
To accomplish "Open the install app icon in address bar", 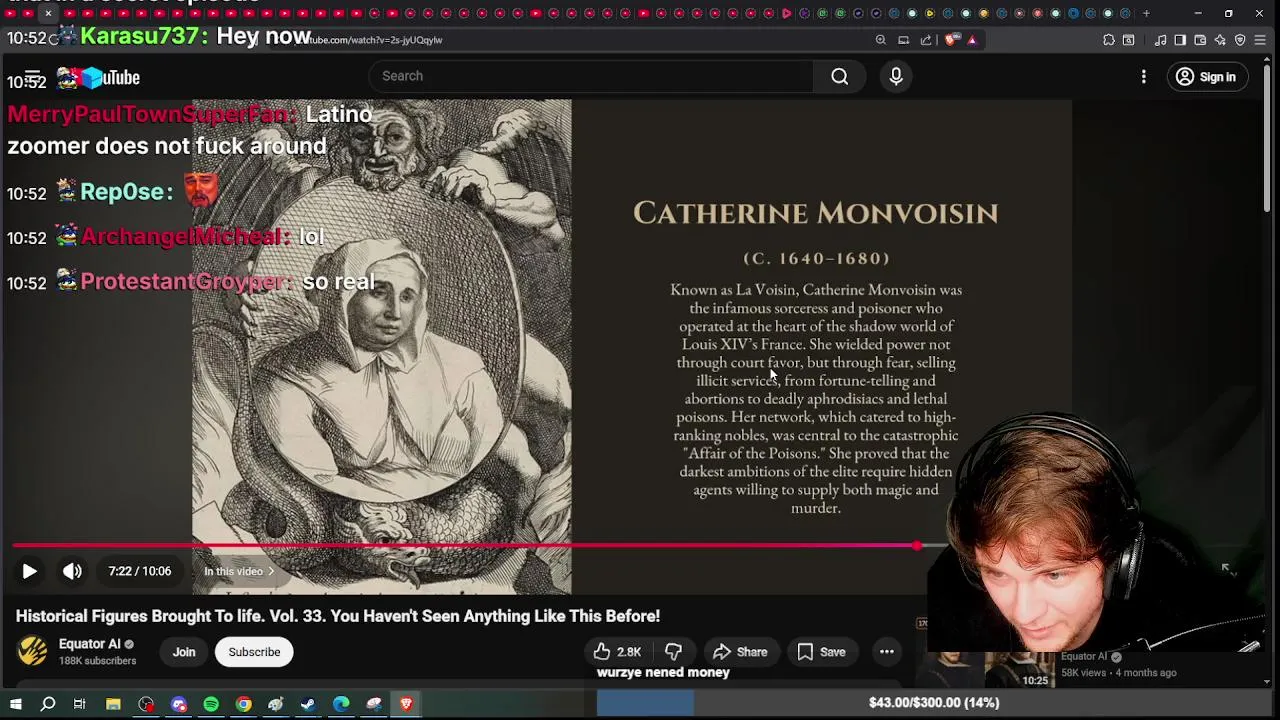I will point(903,40).
